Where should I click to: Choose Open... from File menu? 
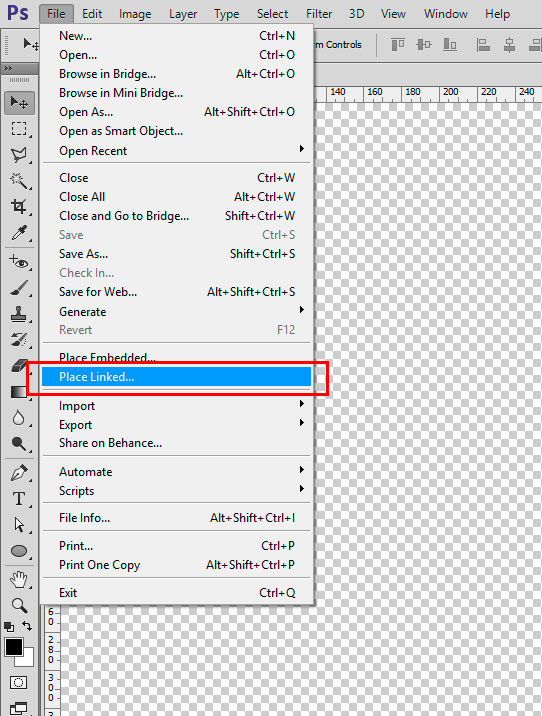click(176, 55)
